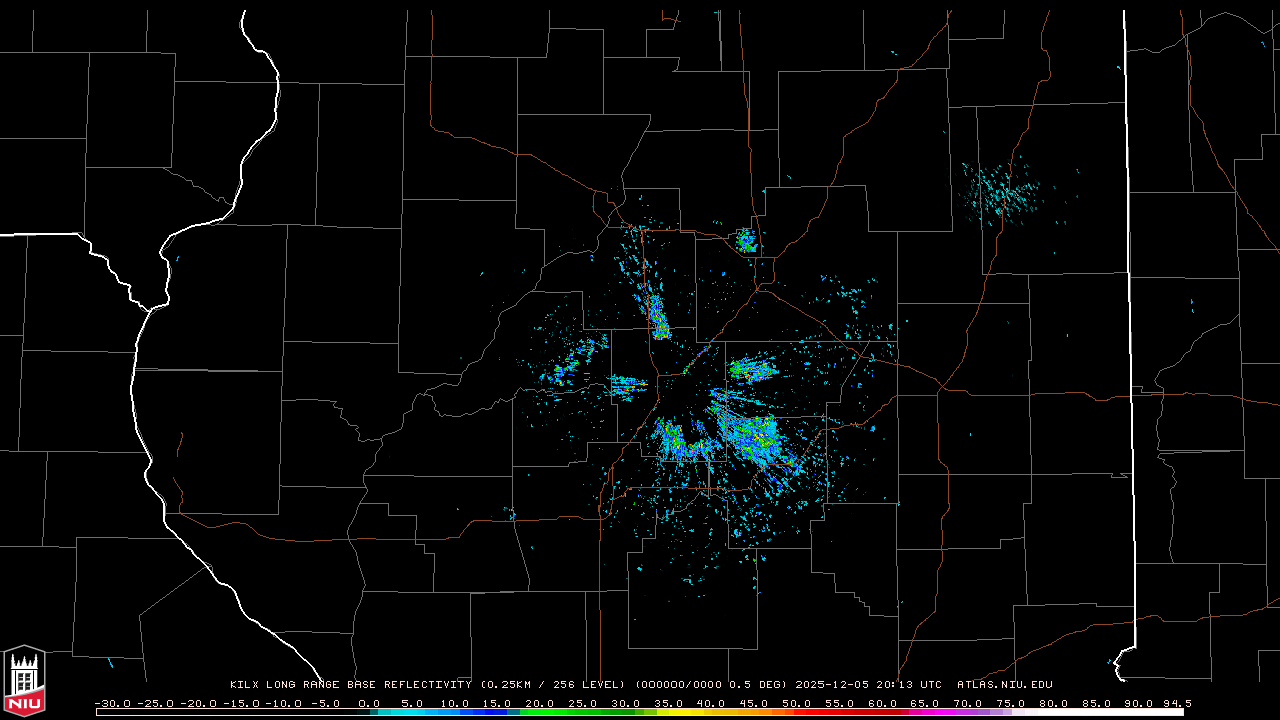This screenshot has width=1280, height=720.
Task: Click the ATLAS.NIU.EDU text label
Action: (1004, 685)
